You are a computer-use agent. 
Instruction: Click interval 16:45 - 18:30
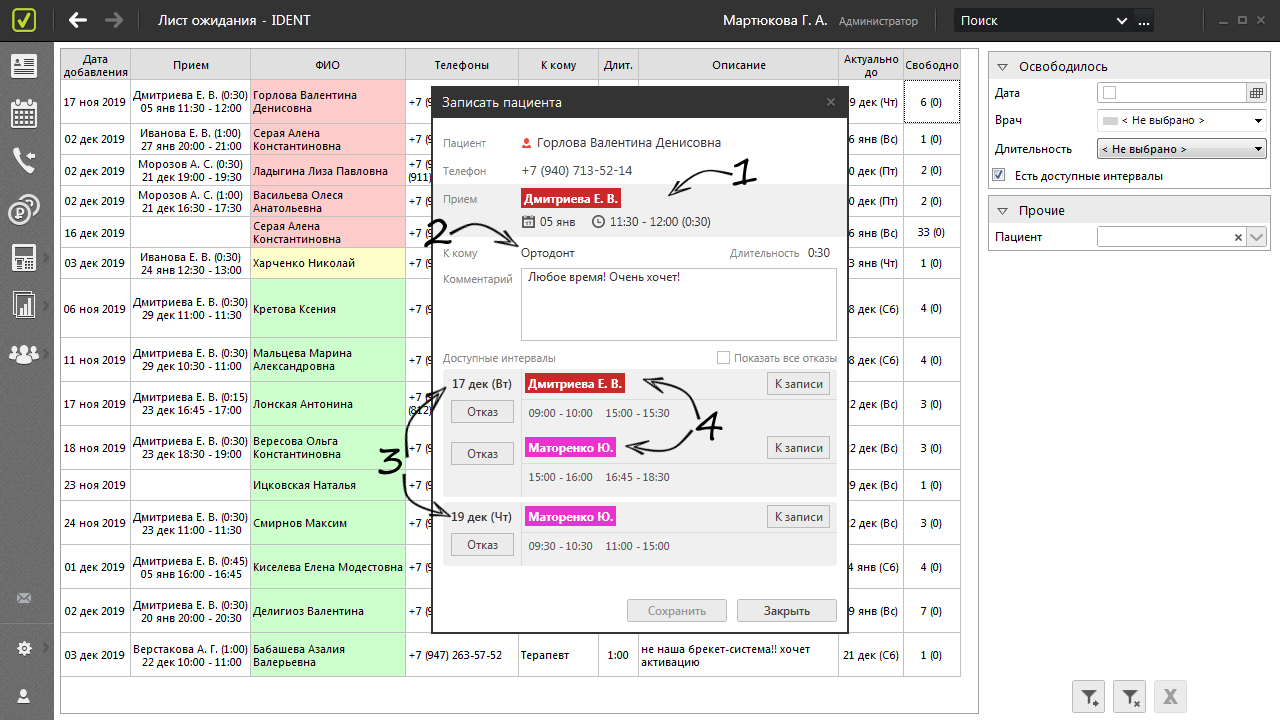(x=637, y=478)
